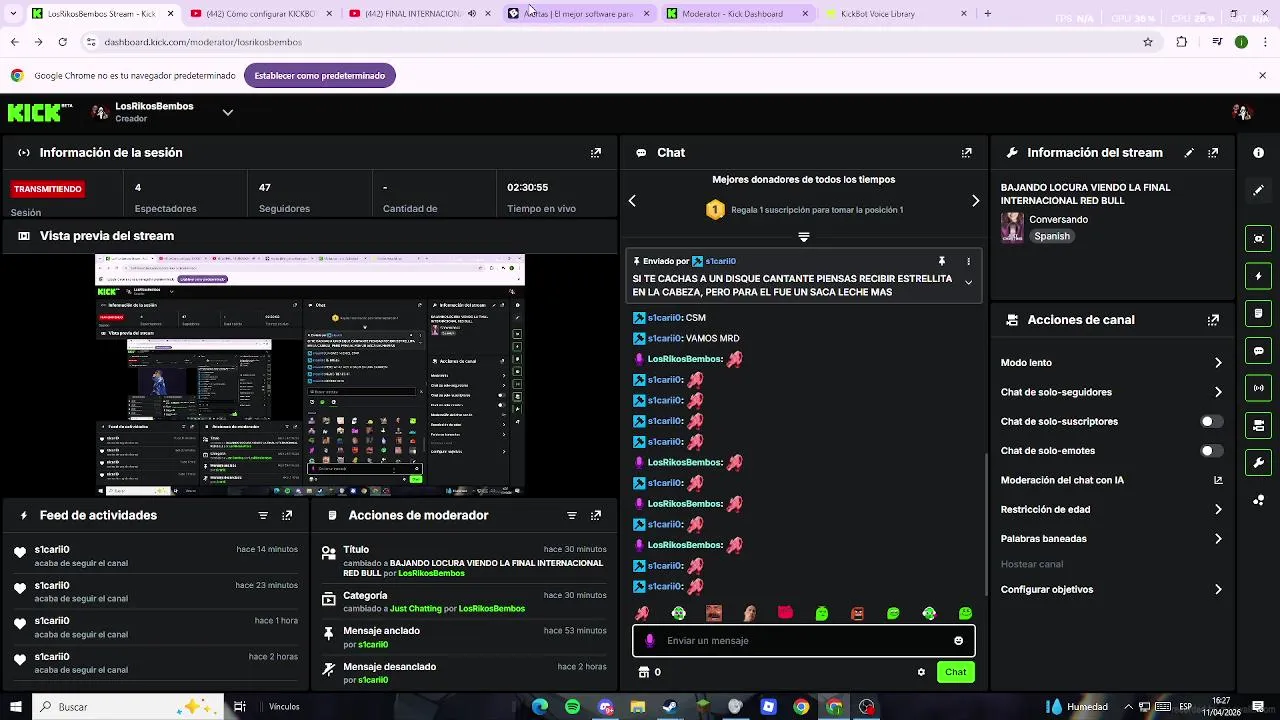Show previous top donor with left arrow
The width and height of the screenshot is (1280, 720).
coord(632,201)
